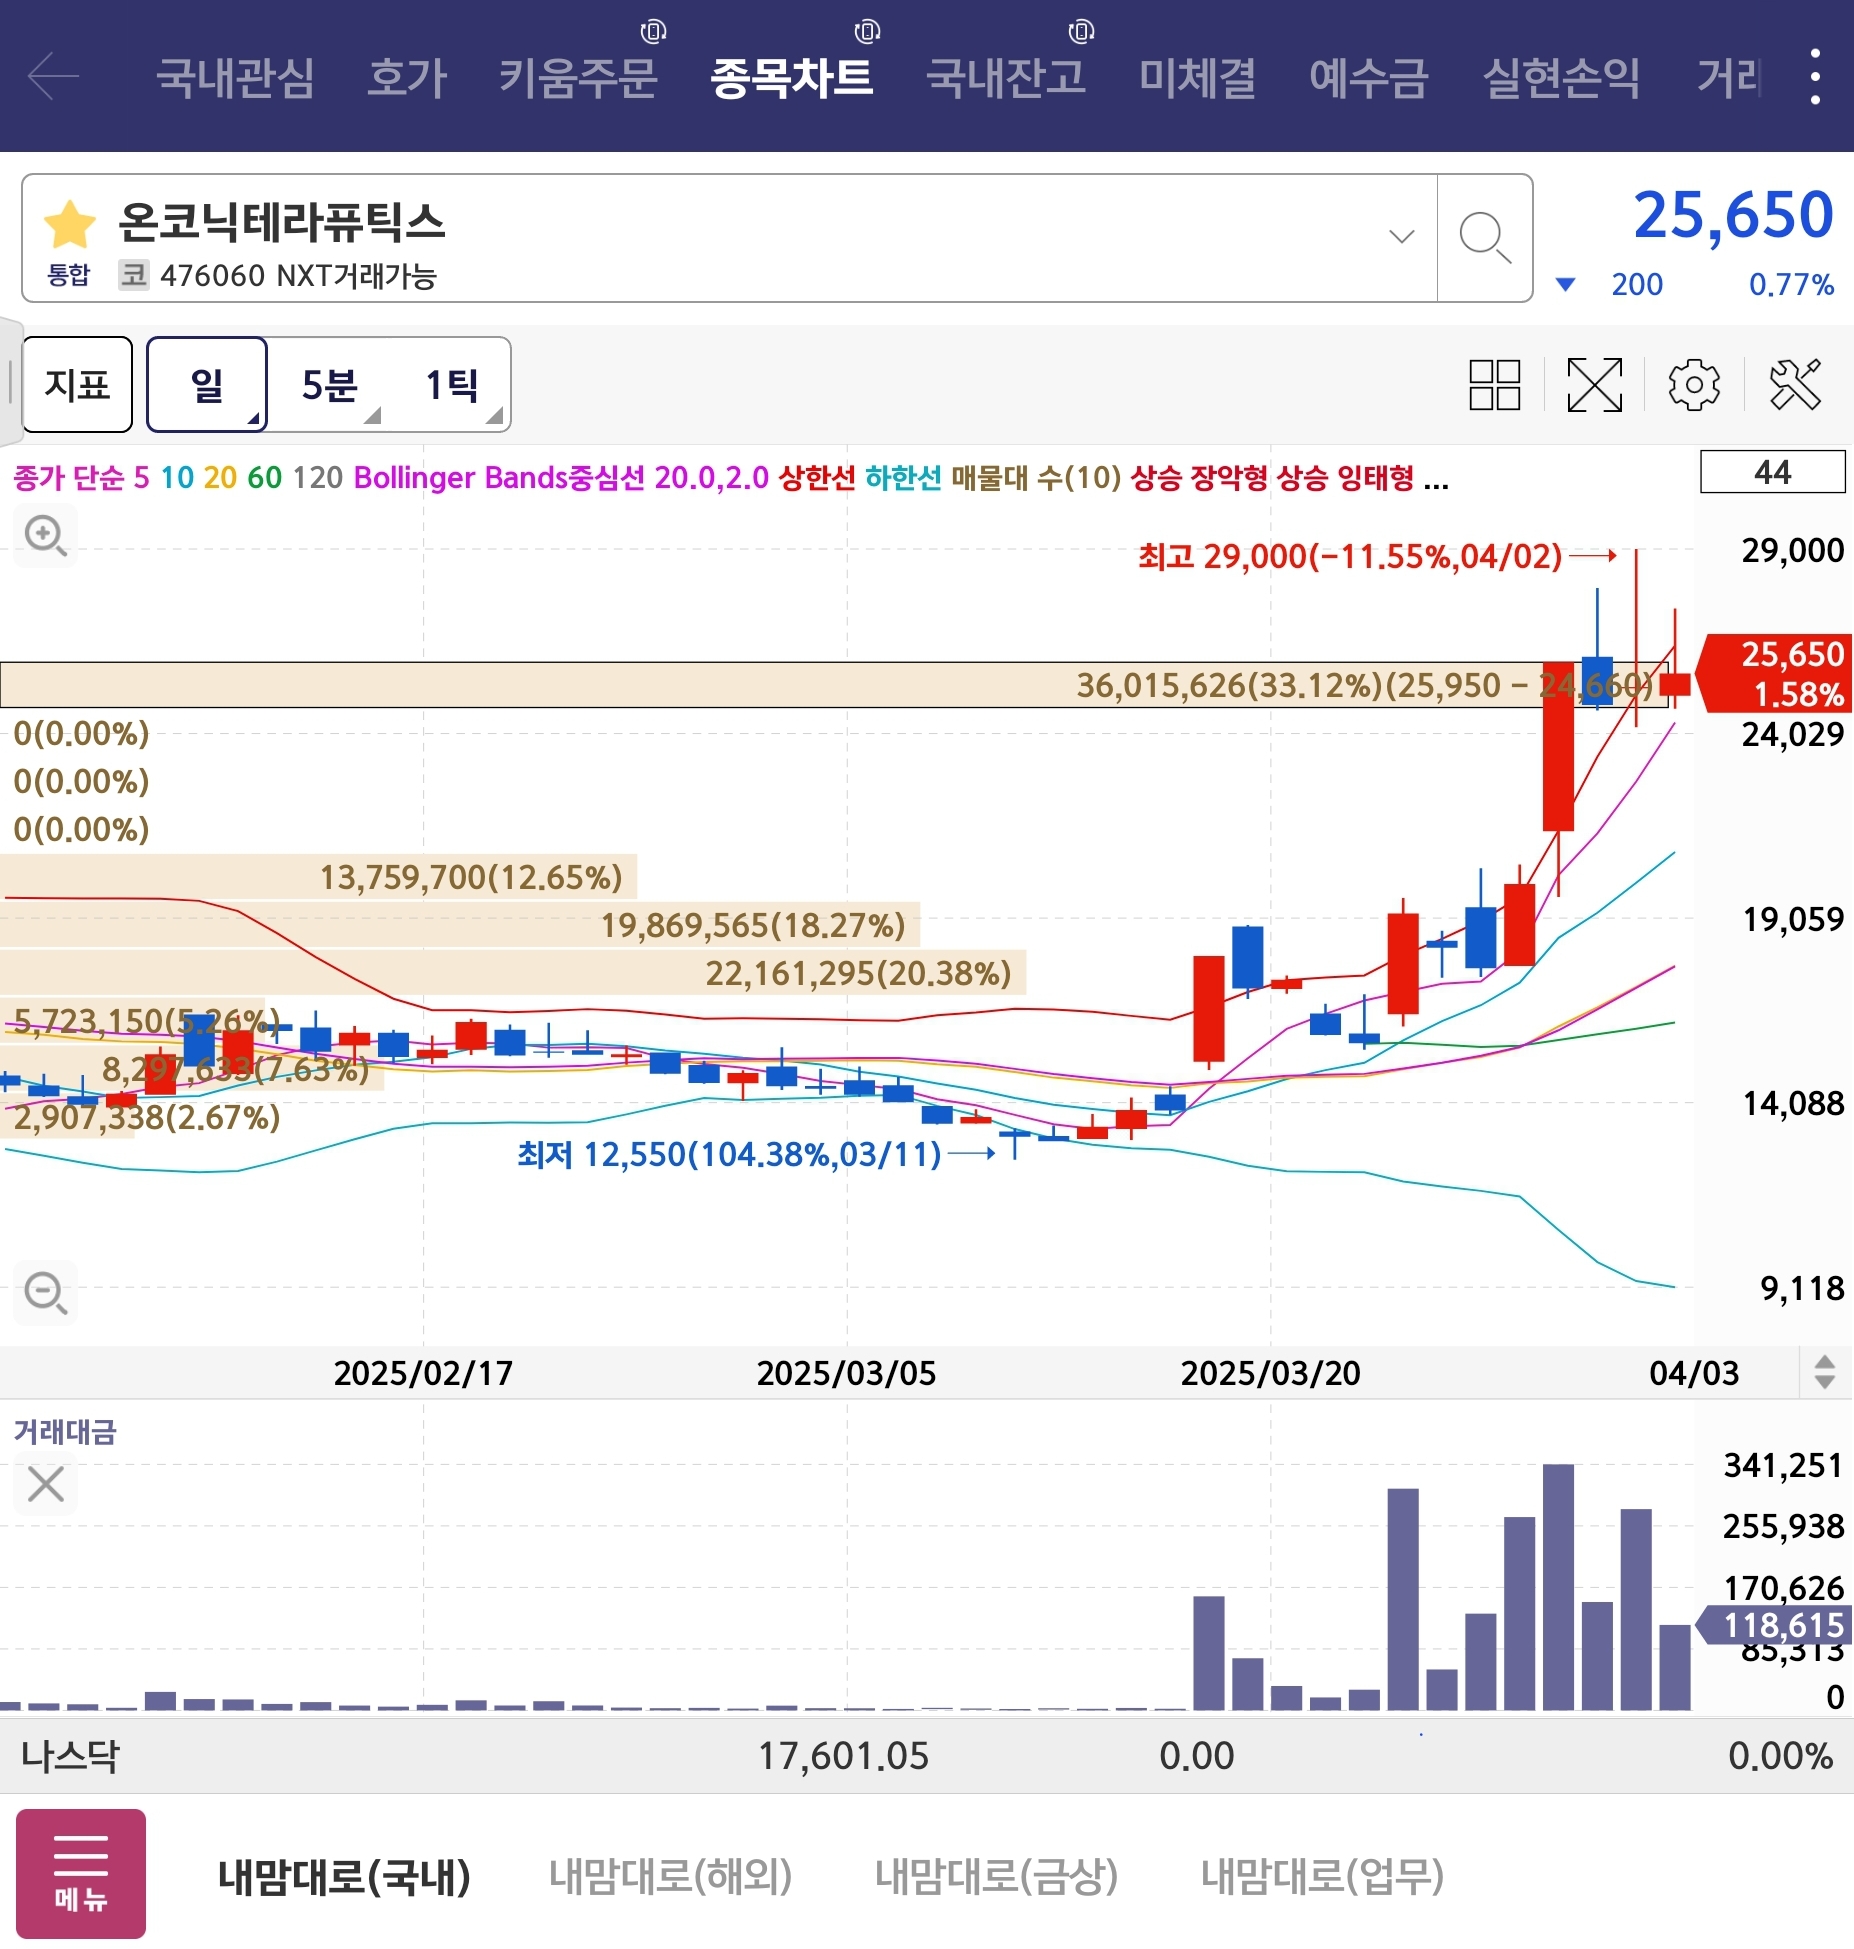Tap the 거래대금 indicator label
The width and height of the screenshot is (1854, 1949).
click(65, 1432)
